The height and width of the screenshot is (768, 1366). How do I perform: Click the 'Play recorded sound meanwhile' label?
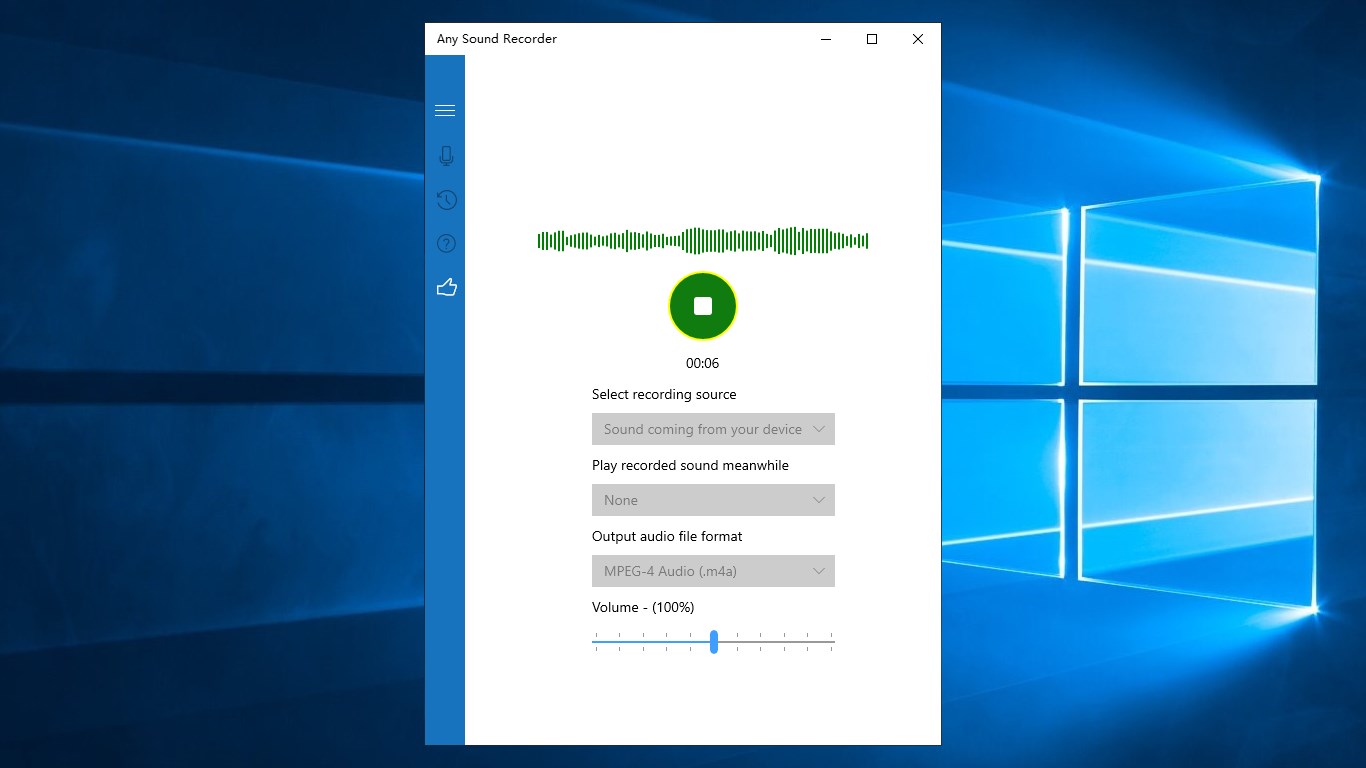pyautogui.click(x=690, y=465)
